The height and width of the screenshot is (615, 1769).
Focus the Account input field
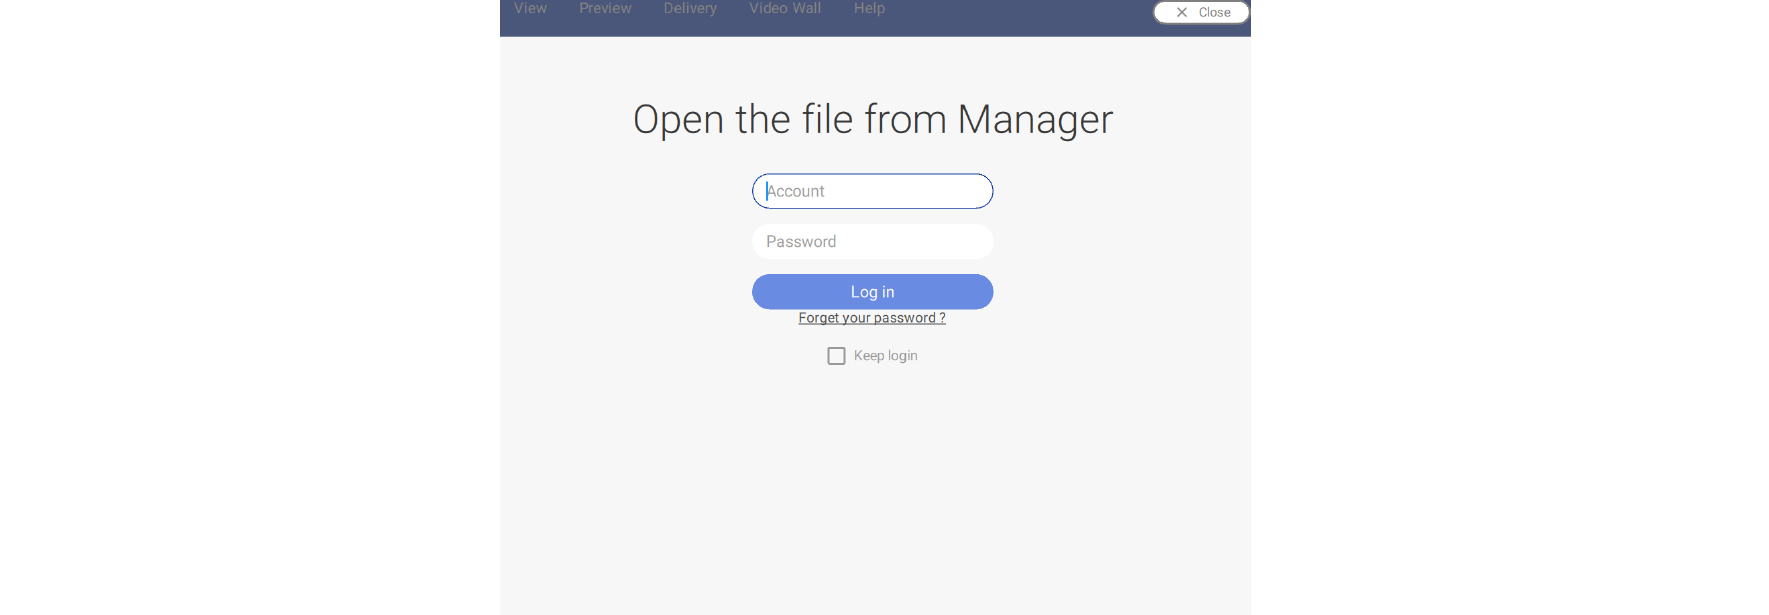(x=872, y=191)
